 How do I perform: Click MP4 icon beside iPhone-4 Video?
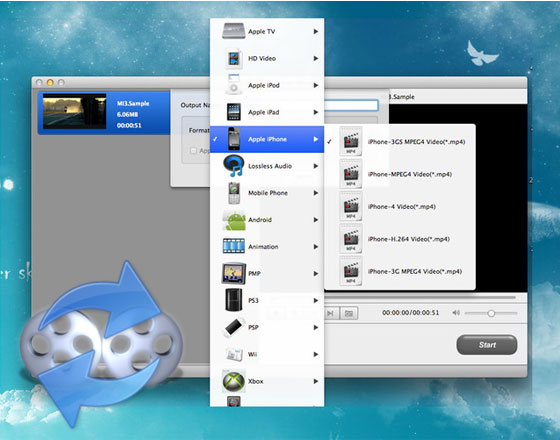coord(351,207)
